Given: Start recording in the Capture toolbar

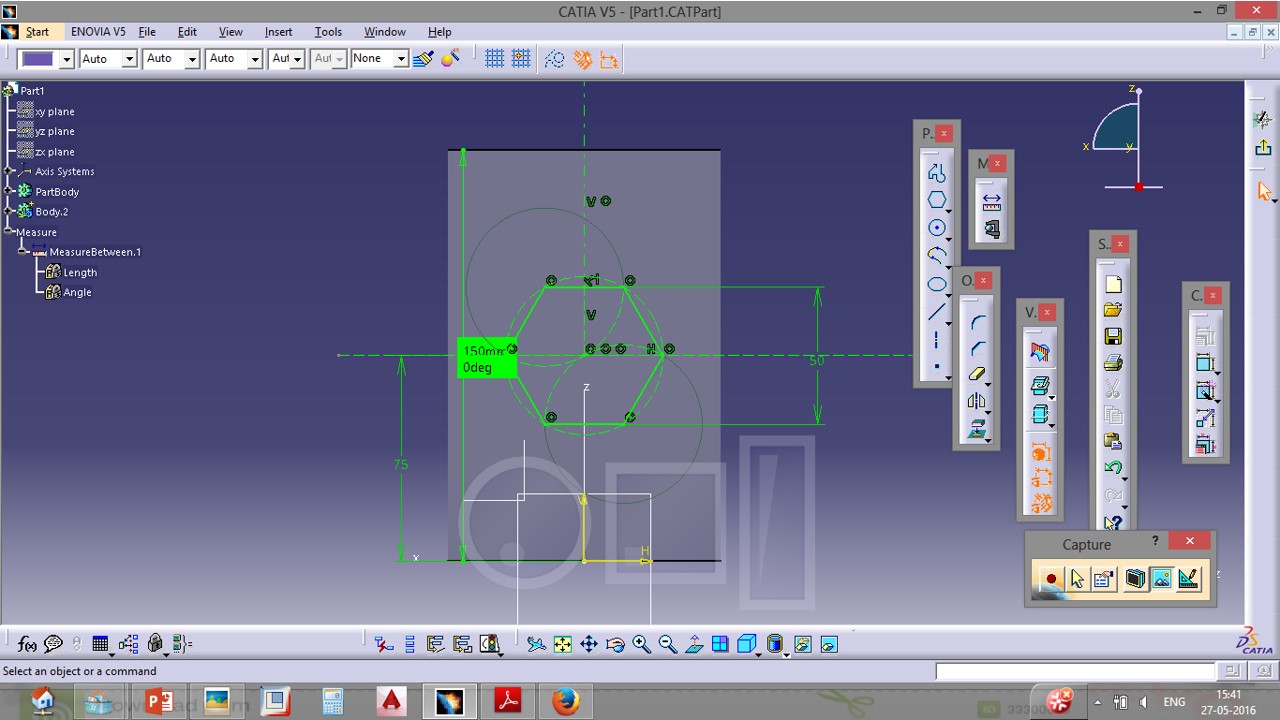Looking at the screenshot, I should [x=1050, y=579].
